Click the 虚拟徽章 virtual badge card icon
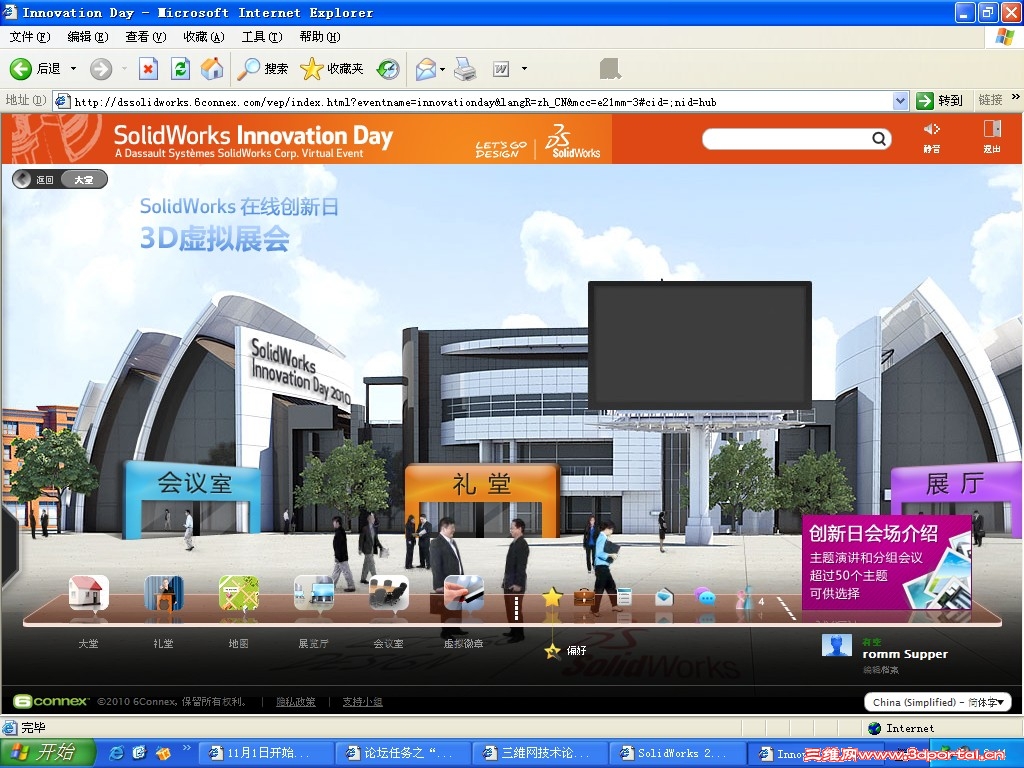 [x=464, y=593]
